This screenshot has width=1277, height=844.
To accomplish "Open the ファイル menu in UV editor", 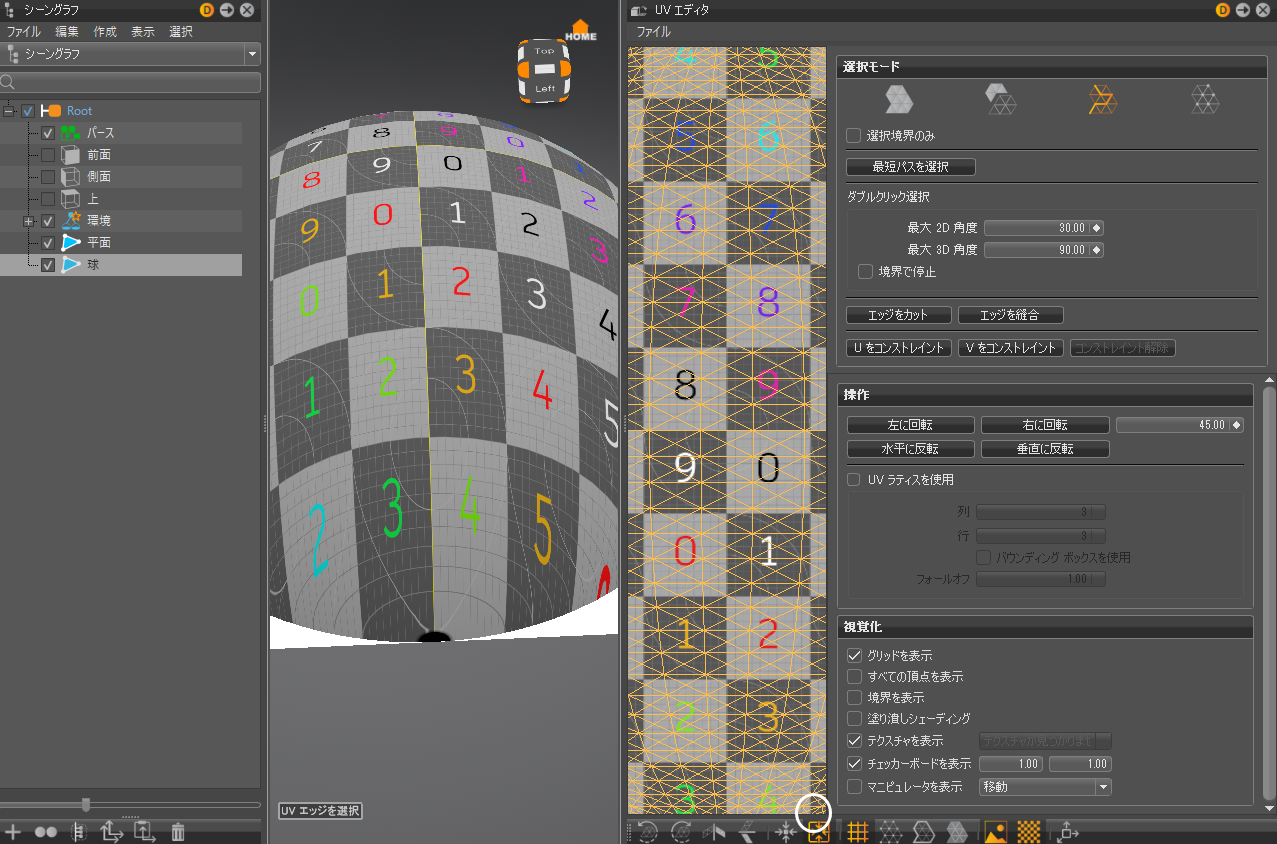I will click(x=653, y=32).
